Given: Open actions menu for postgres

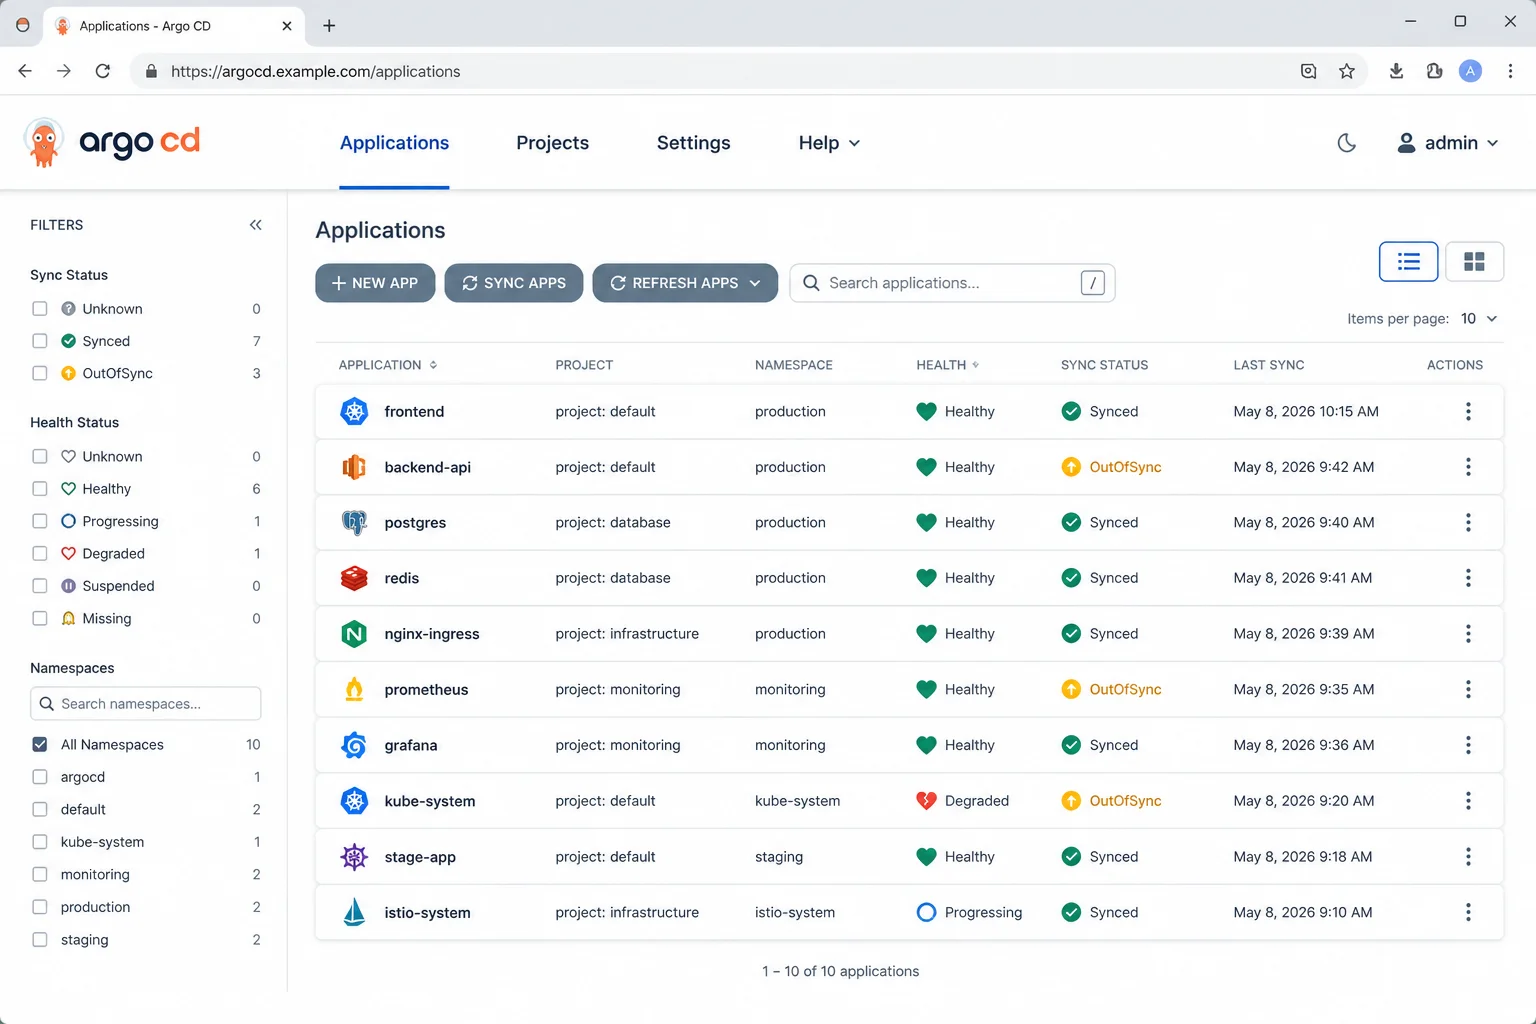Looking at the screenshot, I should (x=1468, y=522).
